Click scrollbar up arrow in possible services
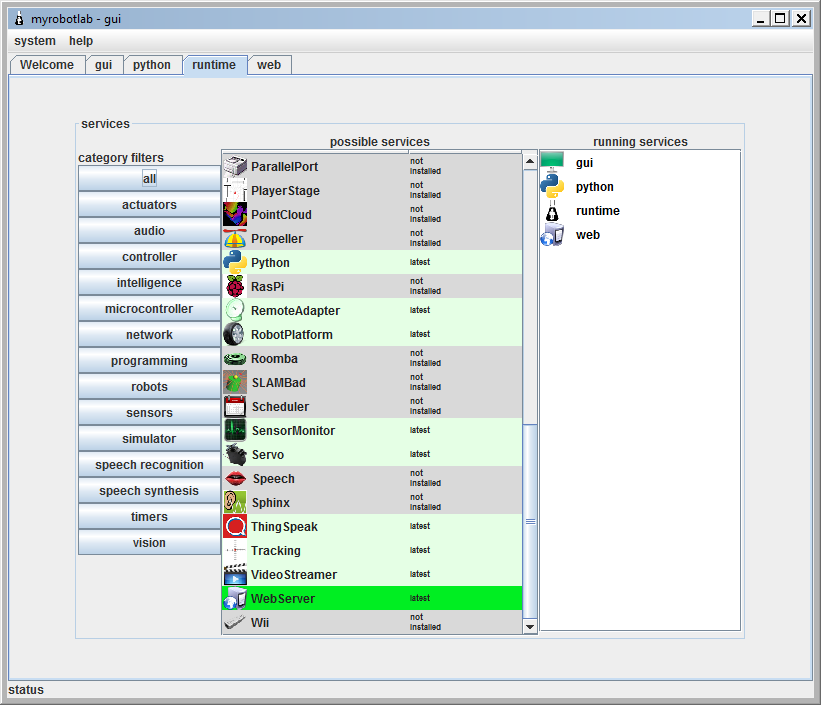 tap(530, 161)
